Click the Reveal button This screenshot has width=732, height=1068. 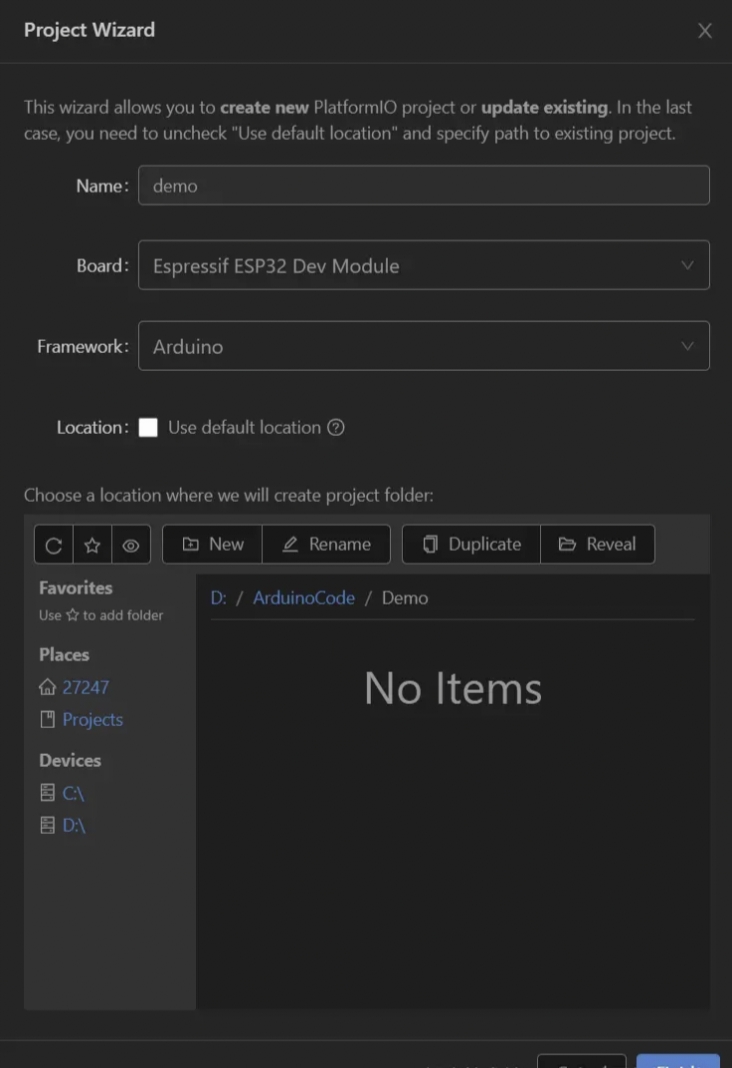(598, 544)
